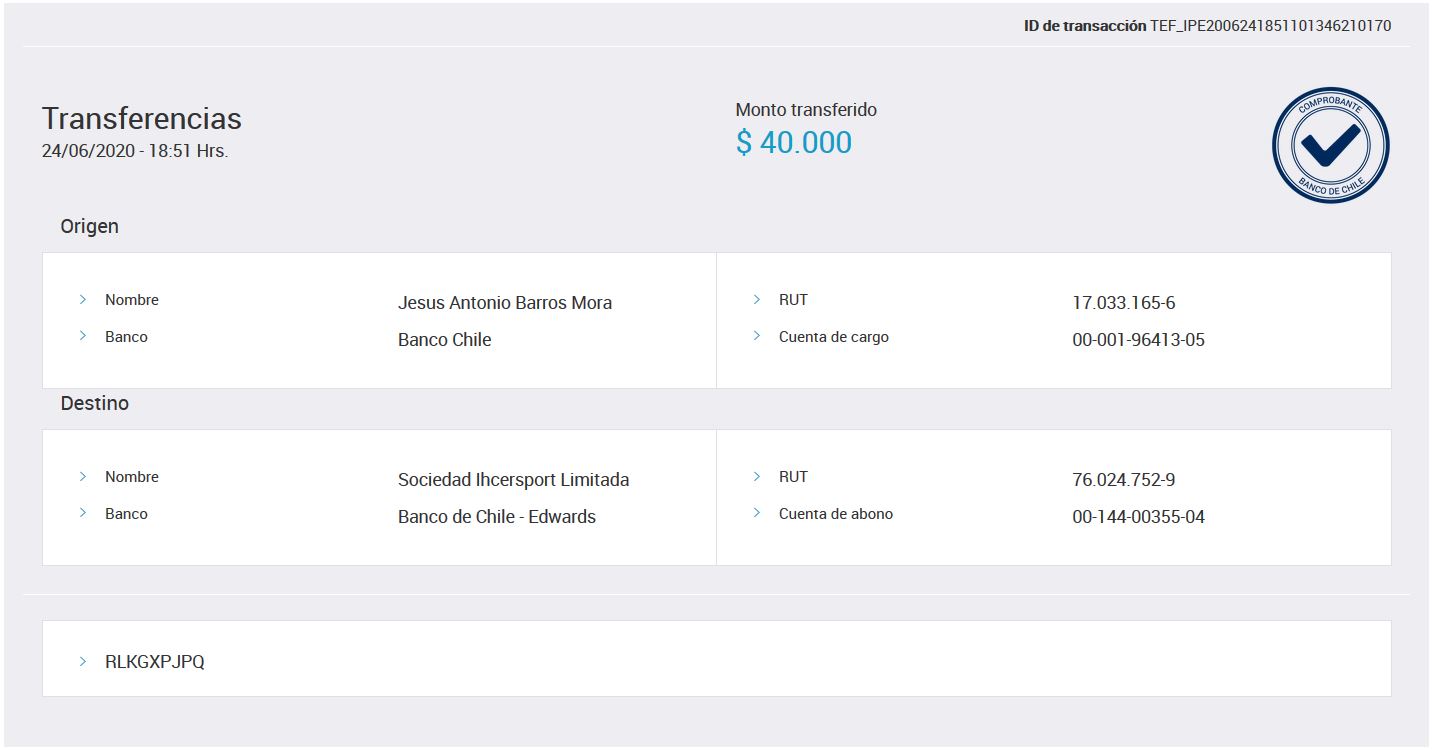Click the RUT value 17.033.165-6
Screen dimensions: 1437x750
1124,303
